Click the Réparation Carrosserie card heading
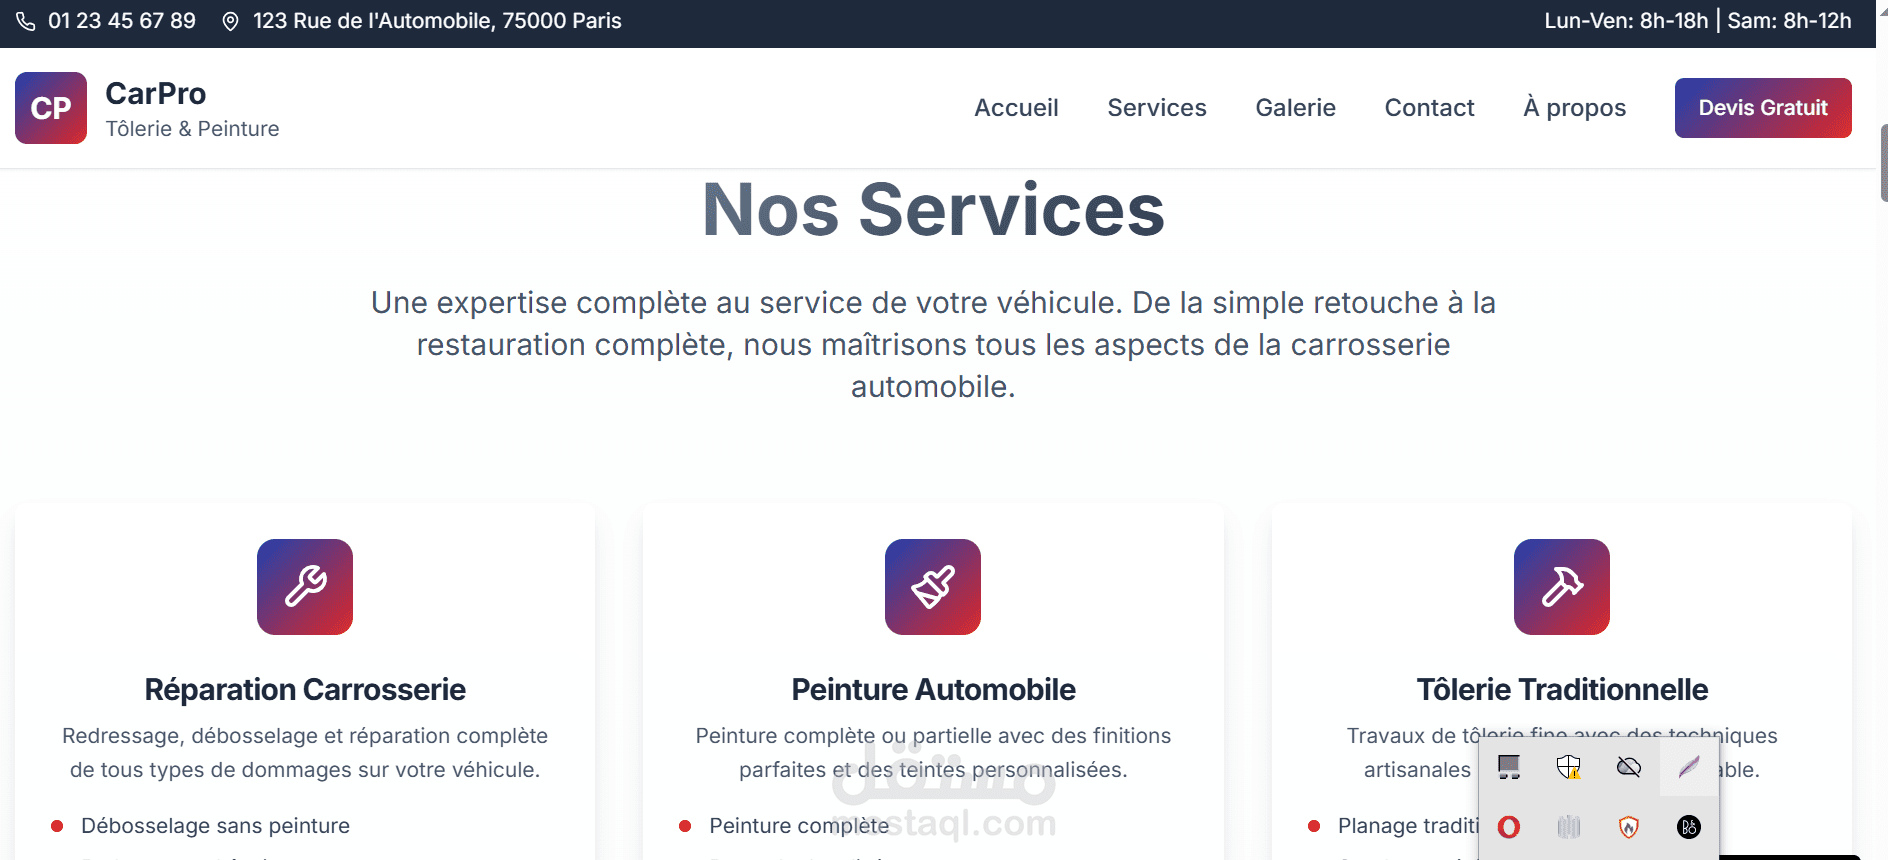Viewport: 1888px width, 860px height. pyautogui.click(x=305, y=690)
